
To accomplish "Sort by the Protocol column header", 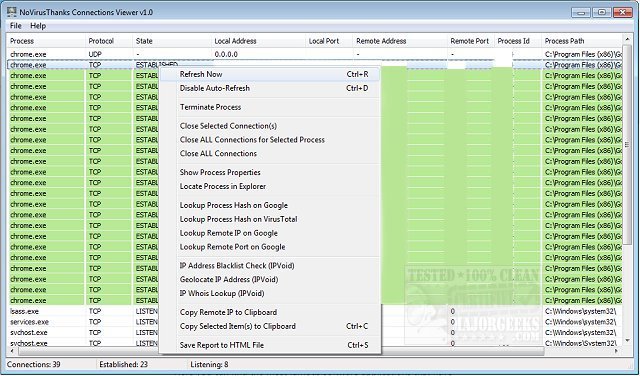I will [x=109, y=41].
